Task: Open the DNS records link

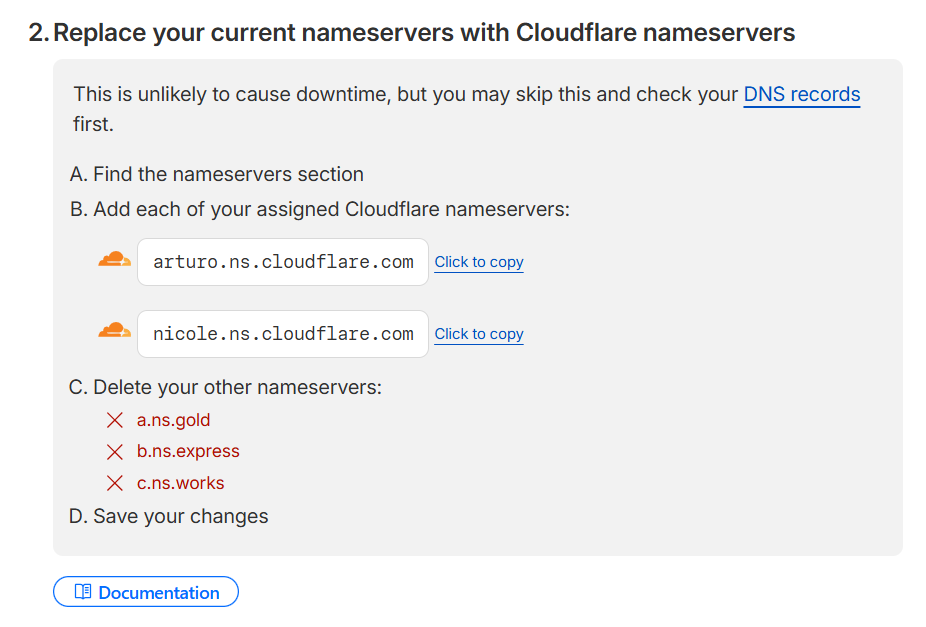Action: click(x=801, y=95)
